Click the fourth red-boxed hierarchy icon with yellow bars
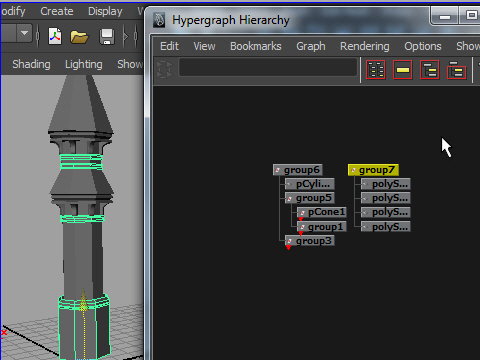 pos(457,70)
